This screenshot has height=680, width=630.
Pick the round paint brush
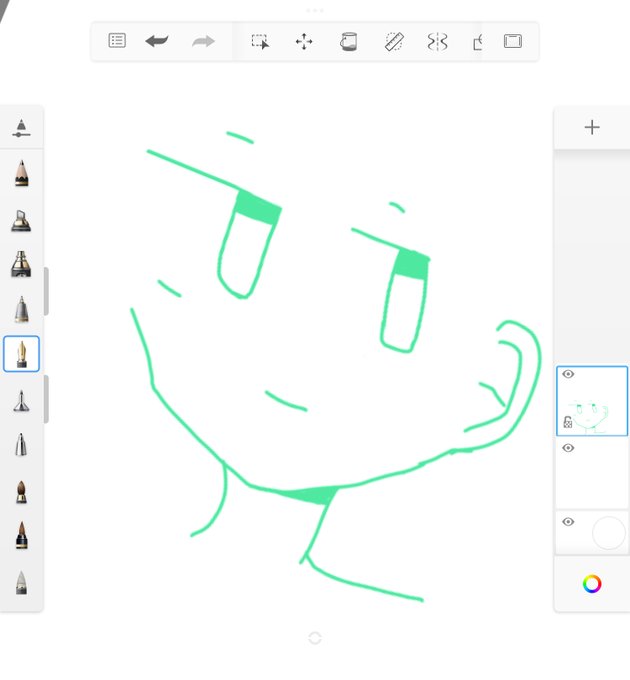click(21, 492)
